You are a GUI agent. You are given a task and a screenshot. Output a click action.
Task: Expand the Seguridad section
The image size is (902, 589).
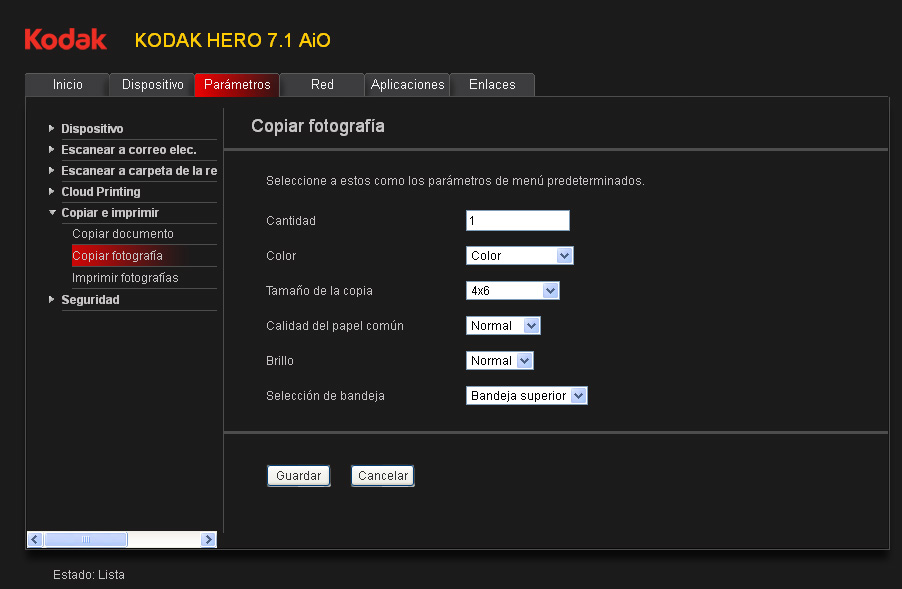pyautogui.click(x=52, y=300)
